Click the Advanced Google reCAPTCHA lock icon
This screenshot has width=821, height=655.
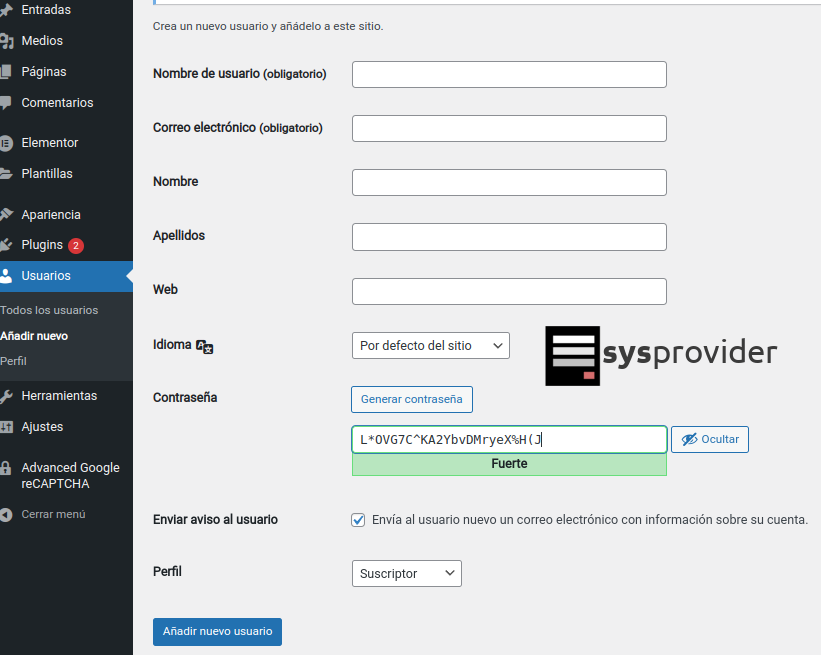[5, 468]
